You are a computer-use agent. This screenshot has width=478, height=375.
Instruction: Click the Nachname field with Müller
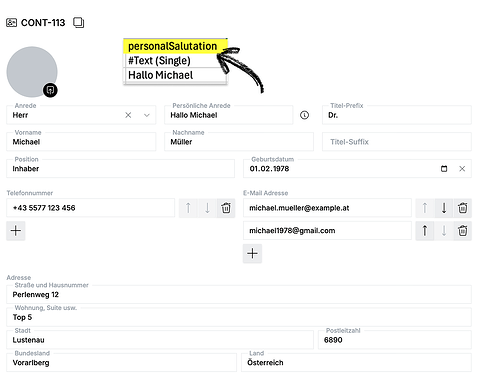[239, 142]
